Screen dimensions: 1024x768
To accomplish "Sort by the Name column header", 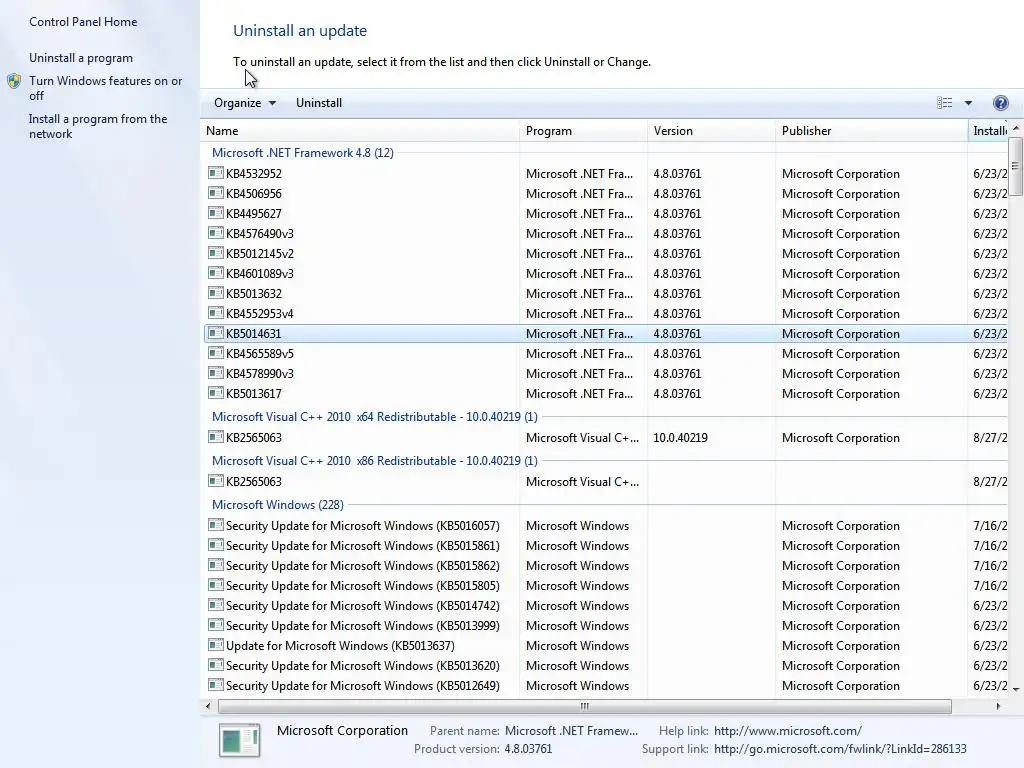I will (360, 131).
